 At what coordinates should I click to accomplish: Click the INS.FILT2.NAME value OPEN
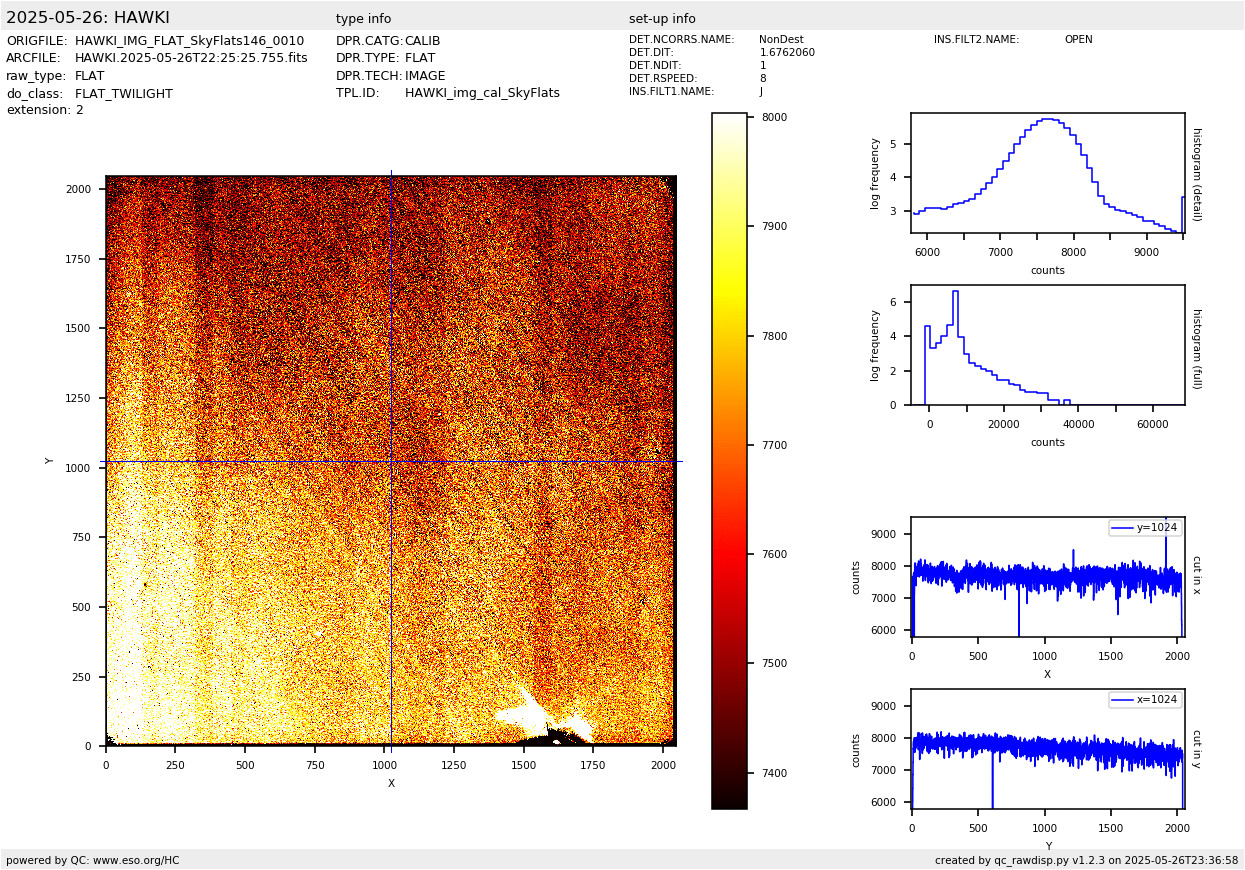coord(1078,40)
